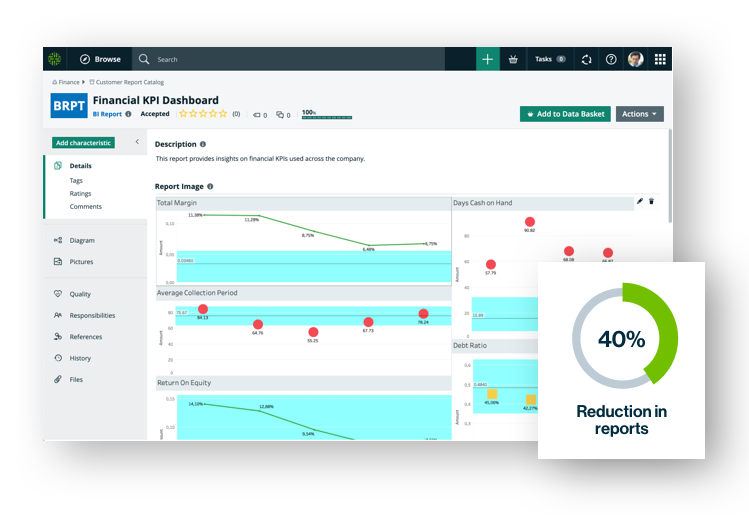Click the References sidebar icon
The height and width of the screenshot is (524, 749).
click(x=58, y=336)
